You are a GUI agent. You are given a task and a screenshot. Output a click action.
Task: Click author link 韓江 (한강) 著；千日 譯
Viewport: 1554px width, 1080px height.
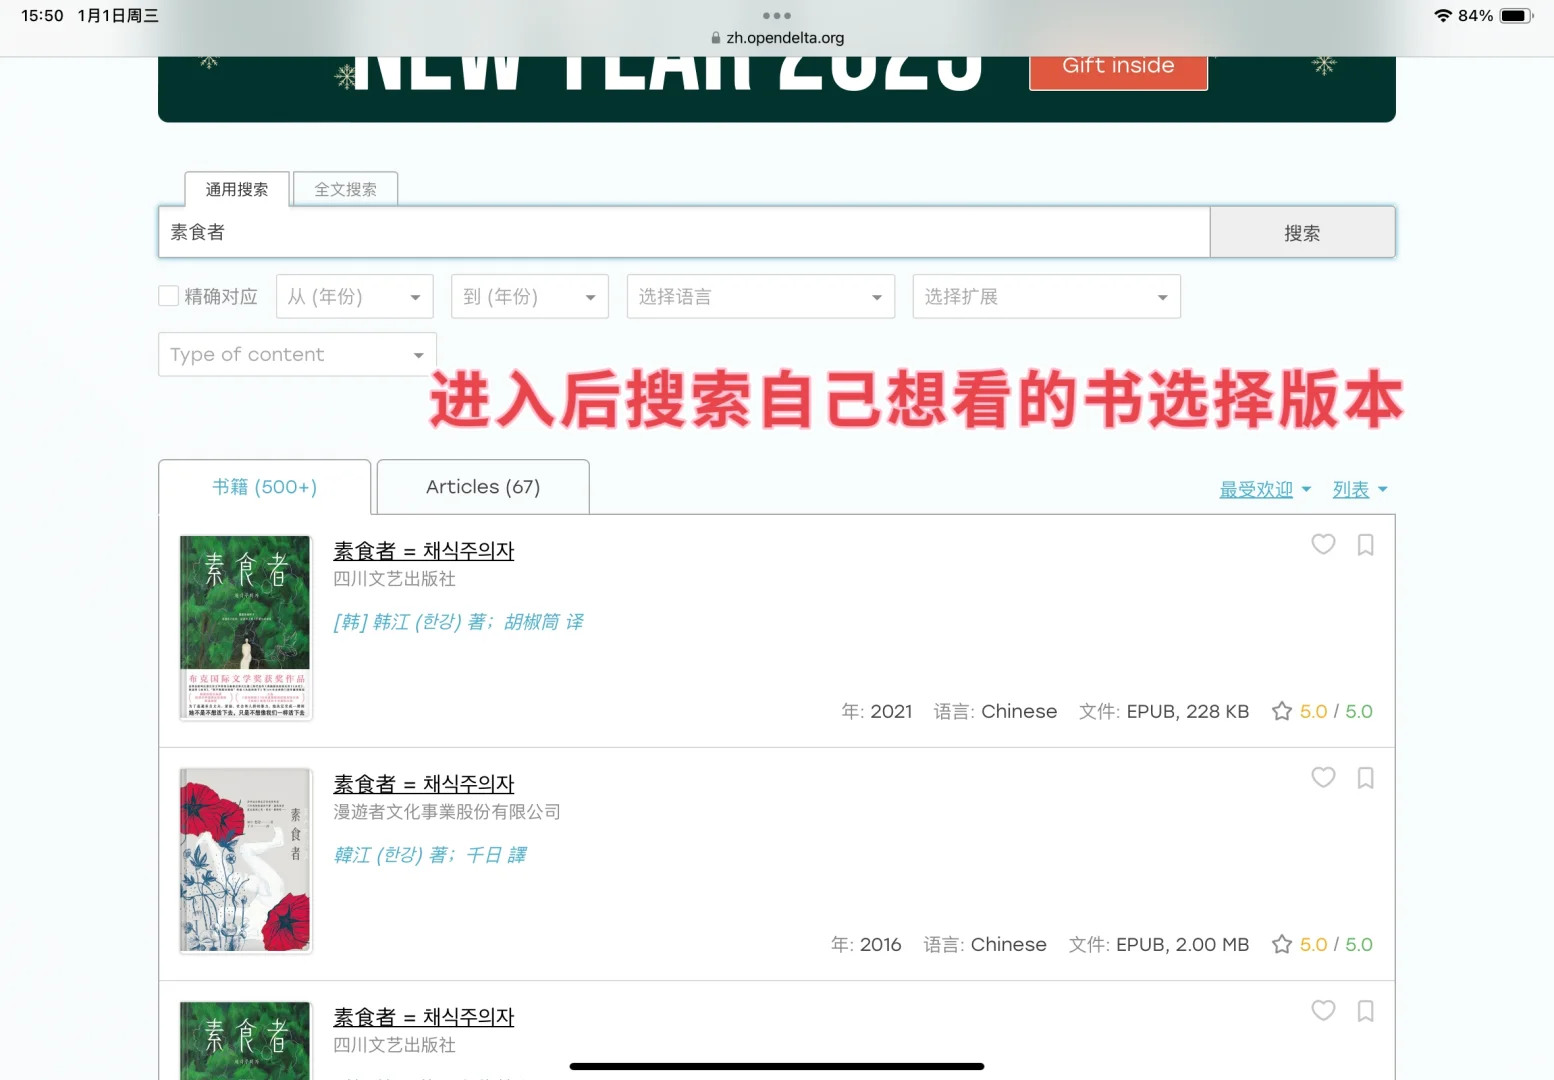pos(430,855)
